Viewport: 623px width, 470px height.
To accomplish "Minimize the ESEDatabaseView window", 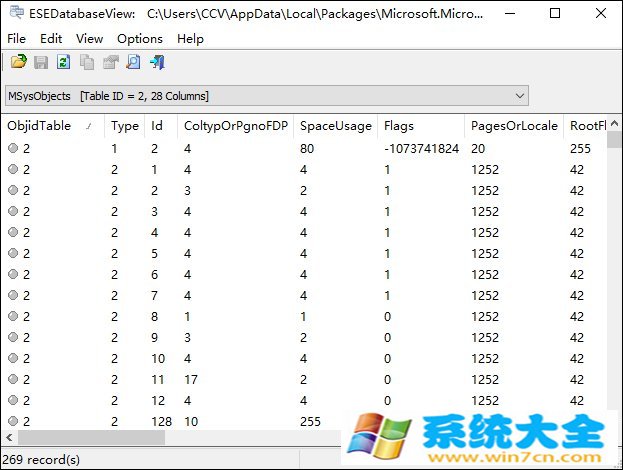I will point(510,14).
